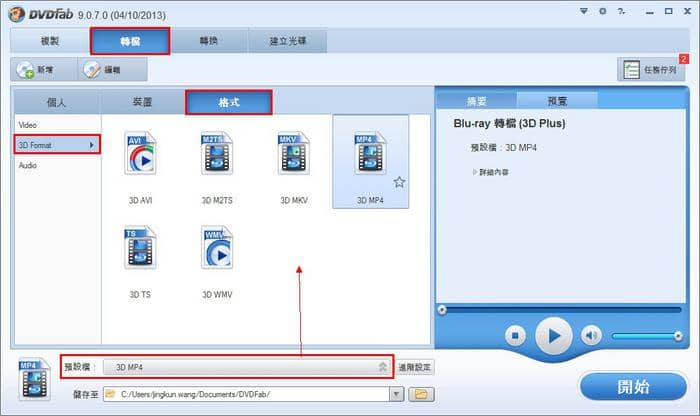Expand the 詳細內容 details section

[x=491, y=172]
